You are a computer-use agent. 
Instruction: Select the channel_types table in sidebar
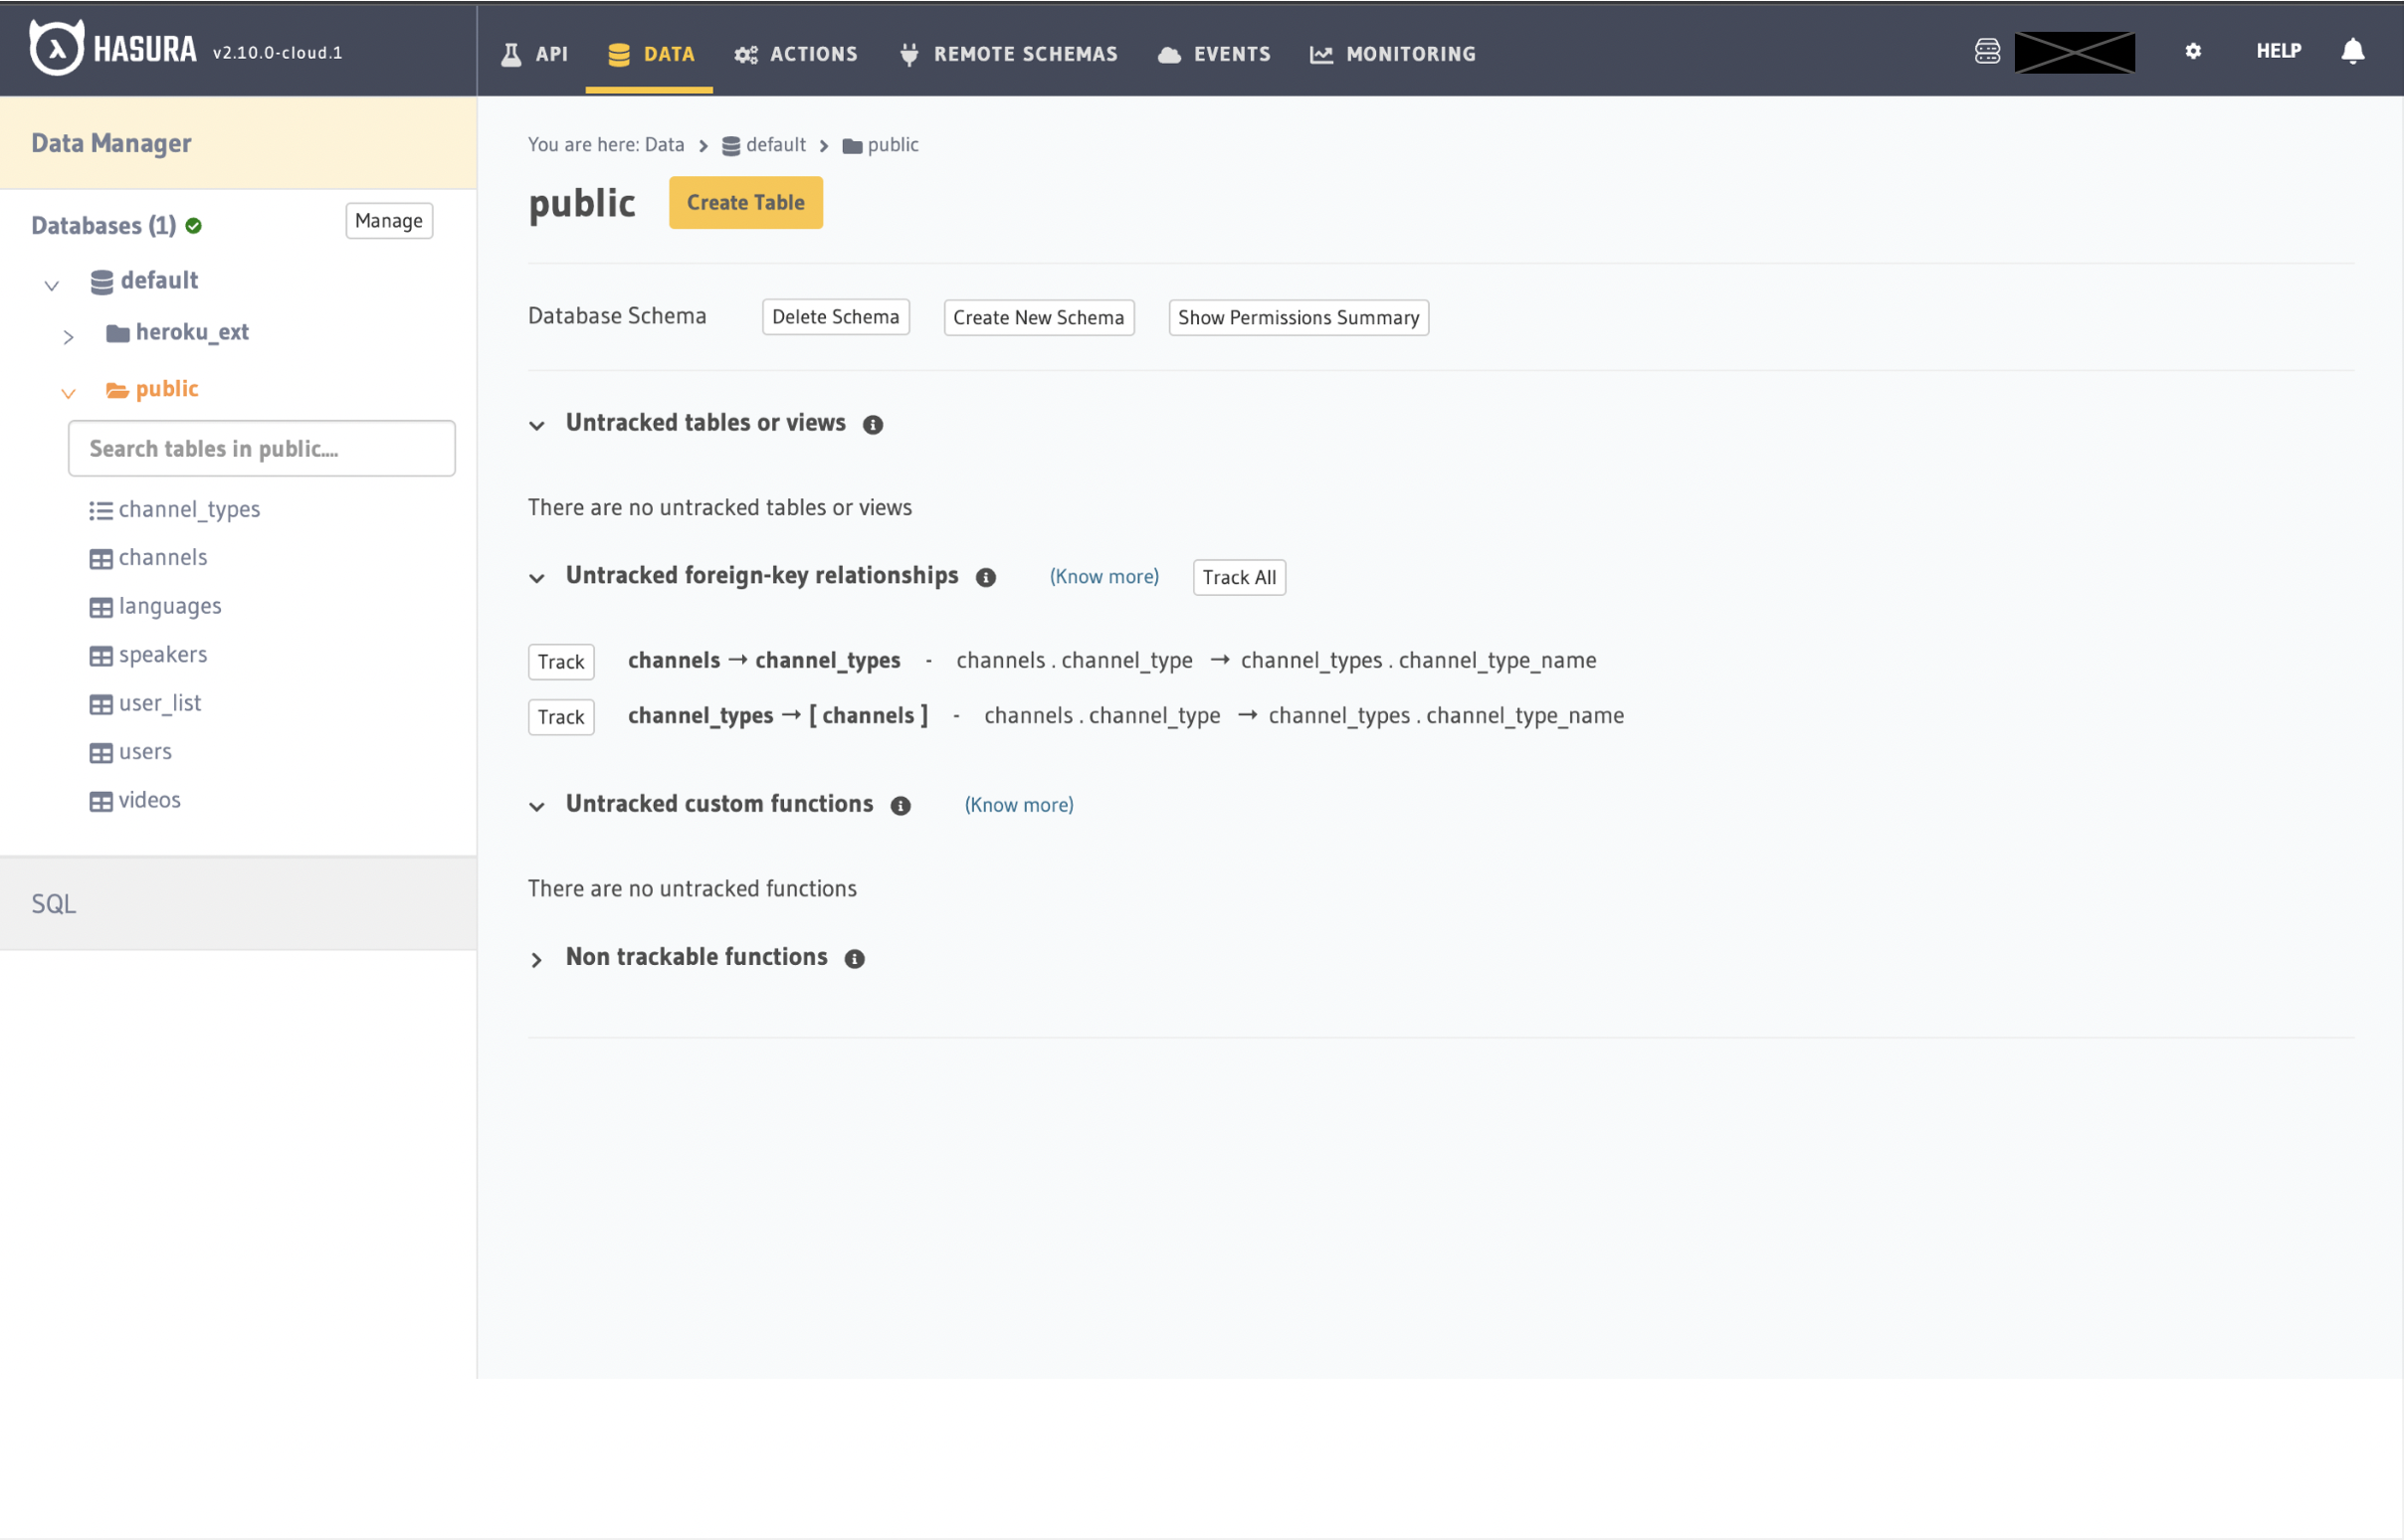(x=189, y=510)
